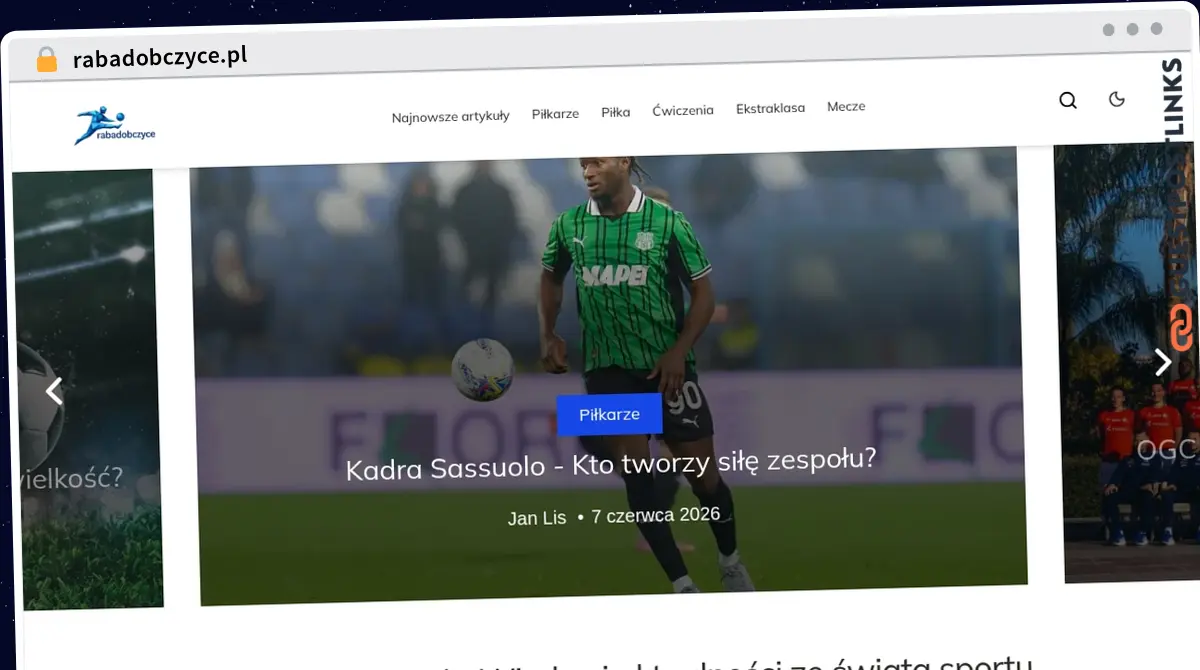This screenshot has width=1200, height=670.
Task: Select Piłka in navigation
Action: [x=615, y=112]
